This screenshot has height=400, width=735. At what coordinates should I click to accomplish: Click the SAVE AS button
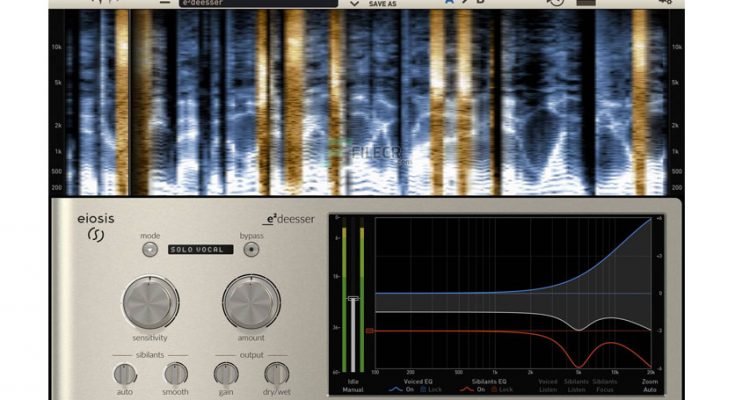click(x=382, y=5)
